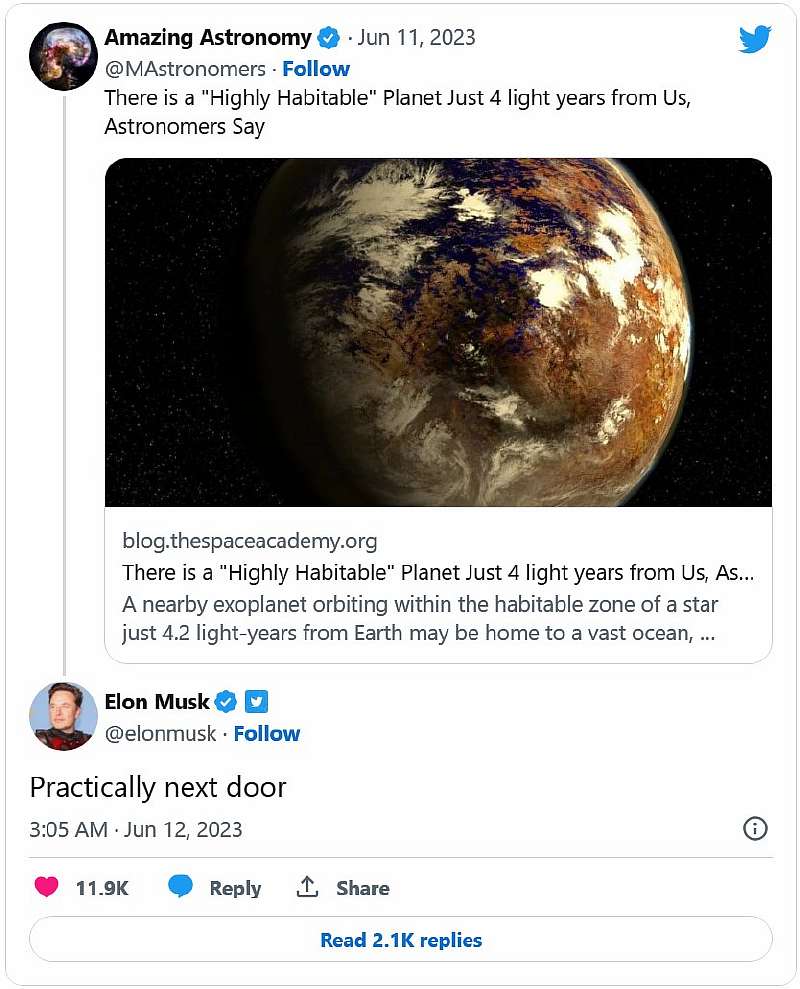Screen dimensions: 800x989
Task: Click Elon Musk's verified checkmark badge
Action: coord(227,701)
